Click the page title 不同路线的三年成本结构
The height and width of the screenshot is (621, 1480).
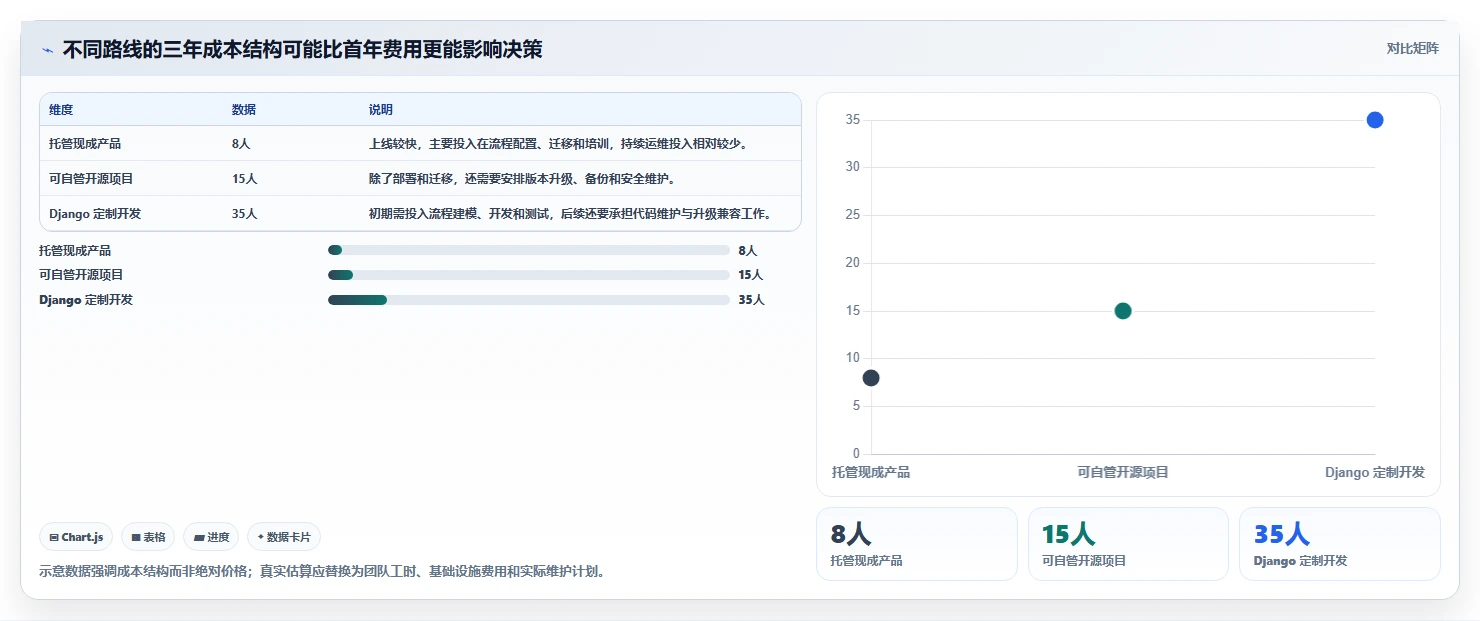coord(302,49)
